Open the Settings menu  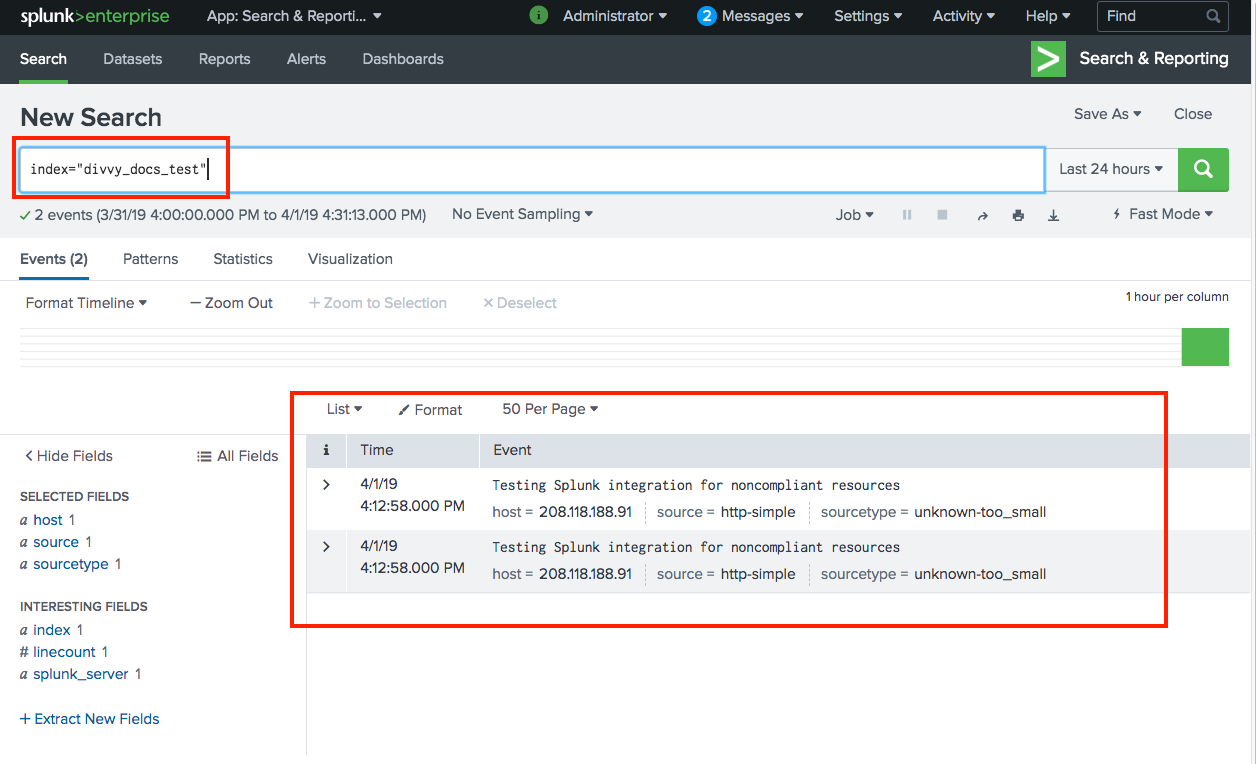click(868, 16)
